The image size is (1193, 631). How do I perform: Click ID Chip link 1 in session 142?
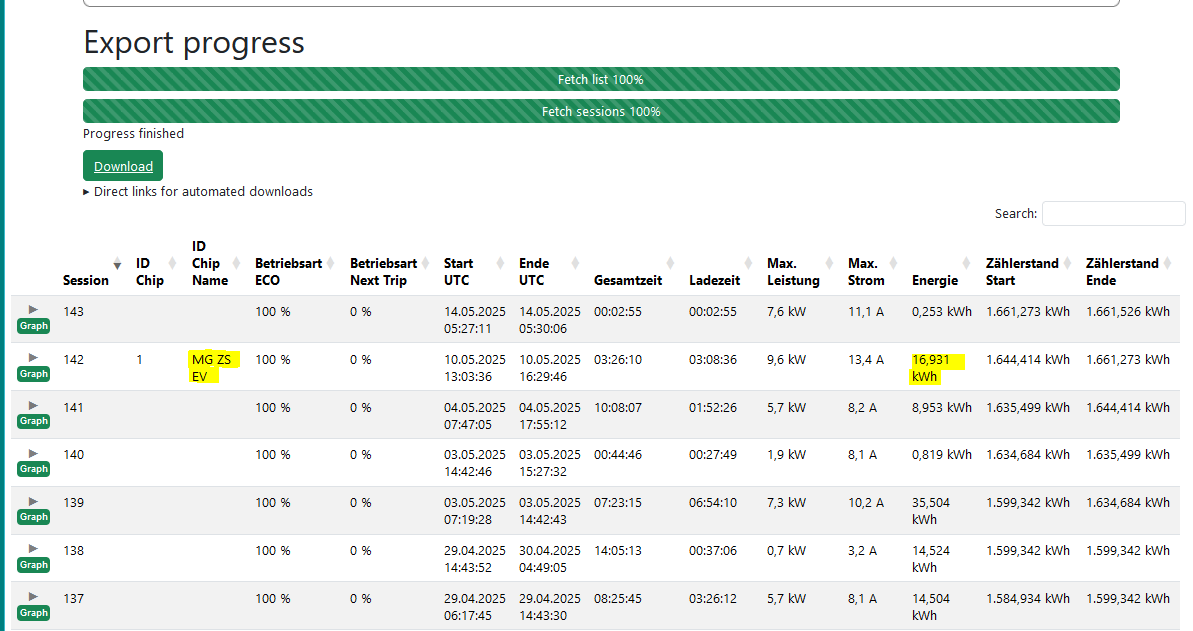click(140, 359)
